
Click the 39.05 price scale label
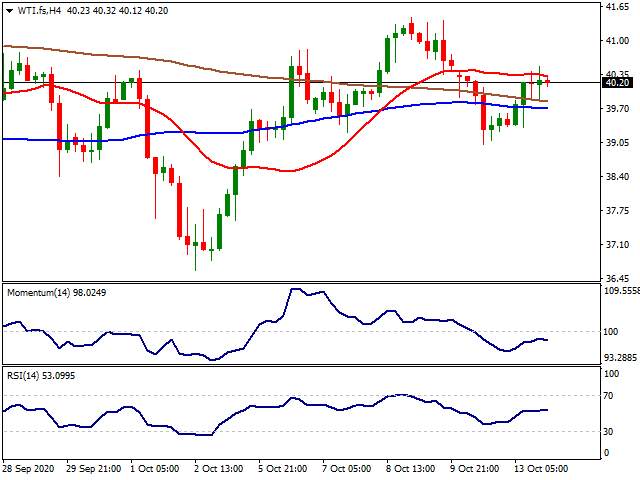(618, 142)
